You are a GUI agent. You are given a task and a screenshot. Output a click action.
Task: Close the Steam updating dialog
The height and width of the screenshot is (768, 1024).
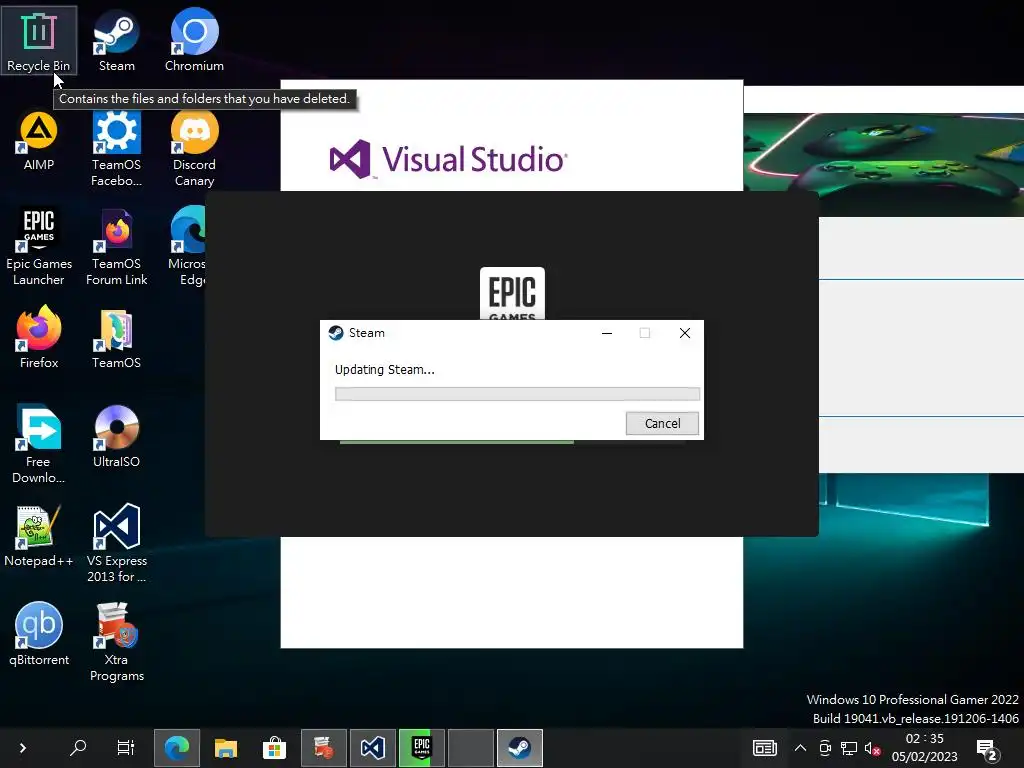684,333
